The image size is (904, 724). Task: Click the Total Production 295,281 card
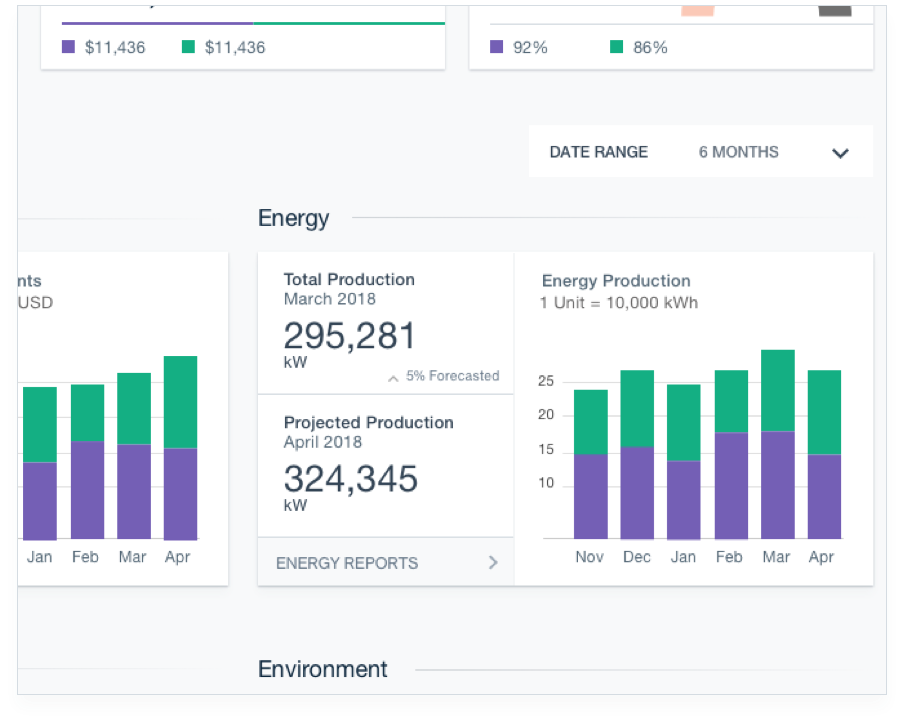pos(385,322)
